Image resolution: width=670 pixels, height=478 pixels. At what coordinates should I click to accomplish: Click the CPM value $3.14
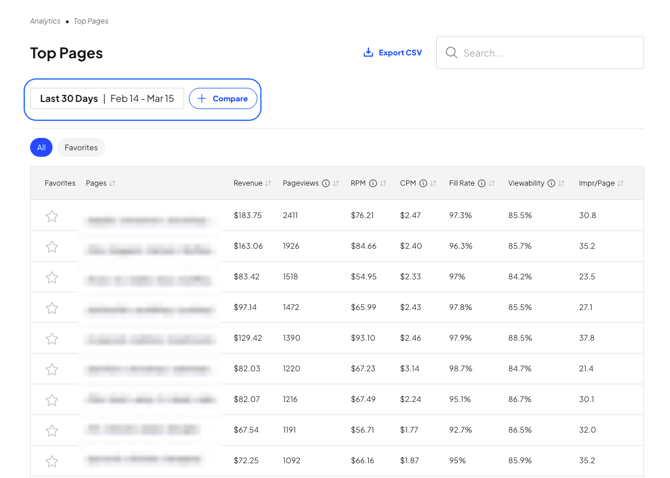(410, 369)
